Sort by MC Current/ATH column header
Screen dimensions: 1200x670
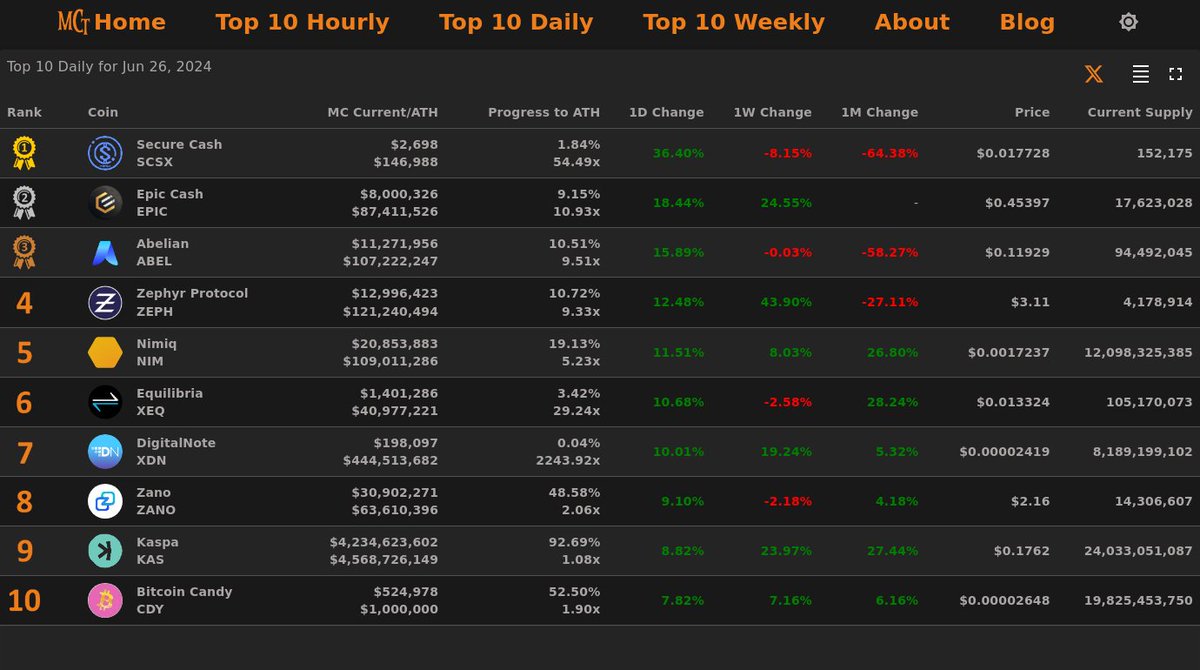tap(383, 113)
